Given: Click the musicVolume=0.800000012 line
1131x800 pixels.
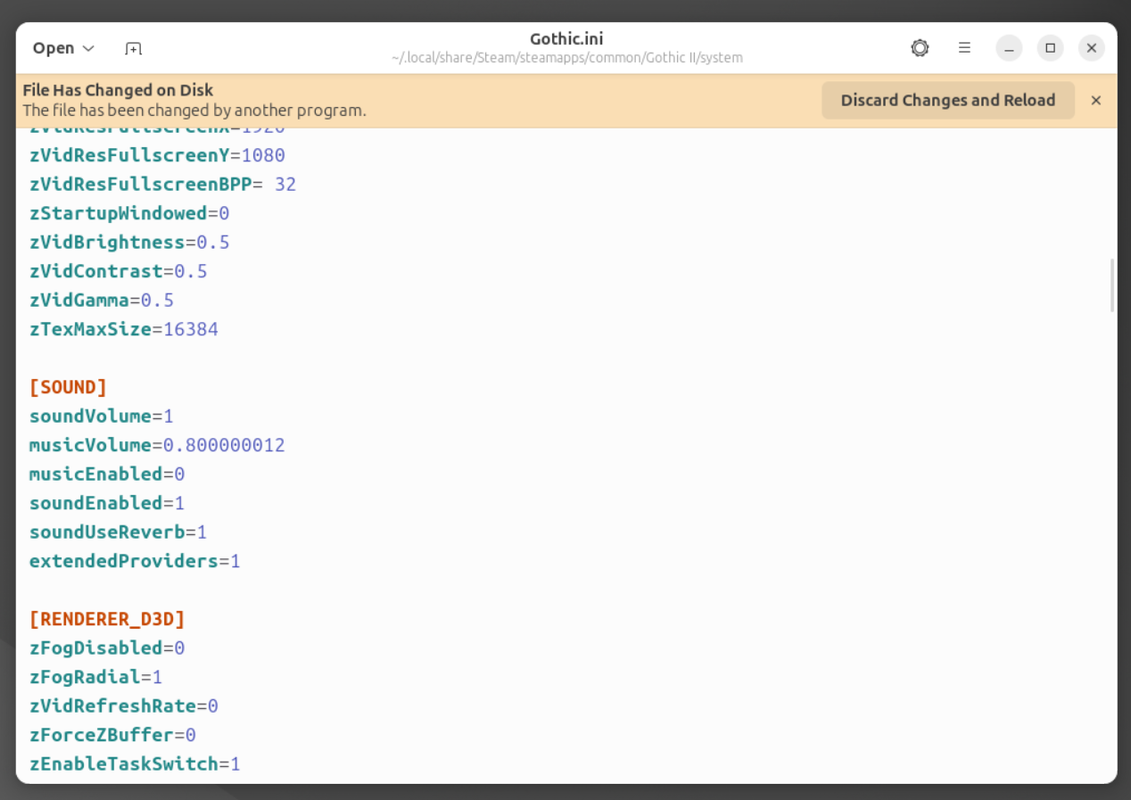Looking at the screenshot, I should click(x=157, y=445).
